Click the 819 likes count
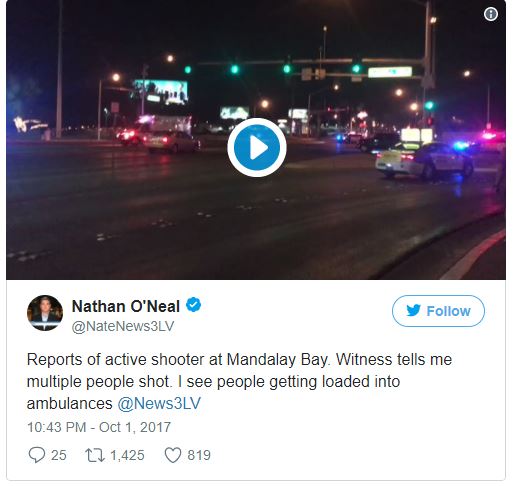The width and height of the screenshot is (514, 487). click(x=199, y=455)
